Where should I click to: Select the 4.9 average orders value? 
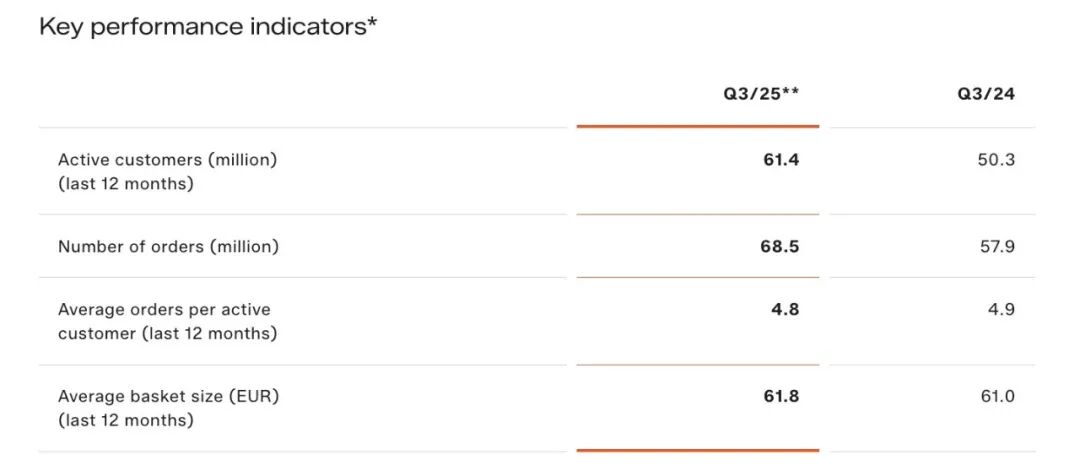point(1002,309)
